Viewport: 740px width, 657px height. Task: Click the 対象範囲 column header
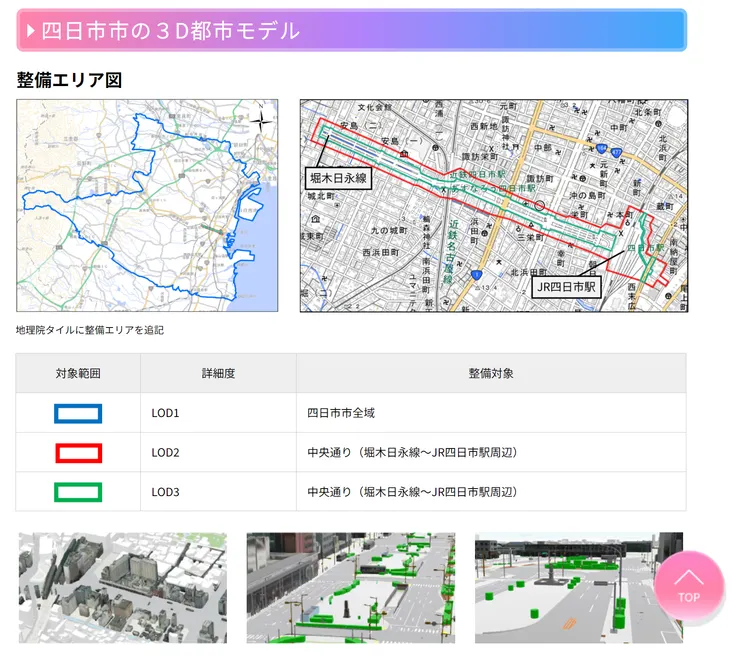[x=78, y=373]
